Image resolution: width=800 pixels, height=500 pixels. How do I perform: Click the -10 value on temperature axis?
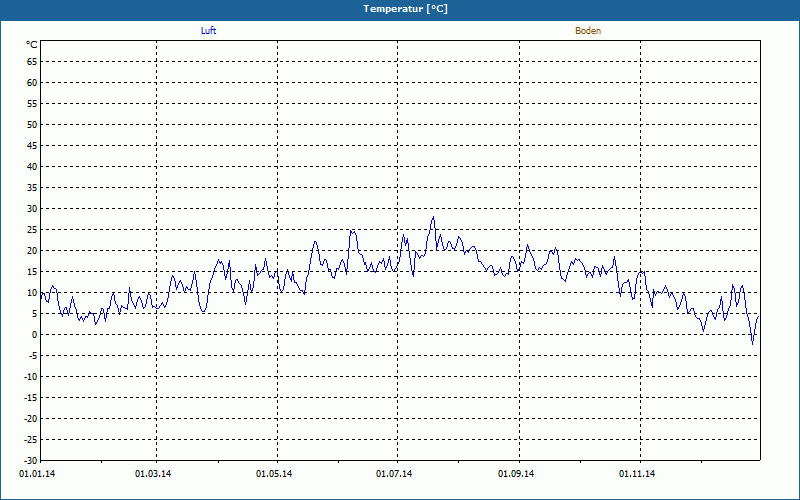coord(31,377)
